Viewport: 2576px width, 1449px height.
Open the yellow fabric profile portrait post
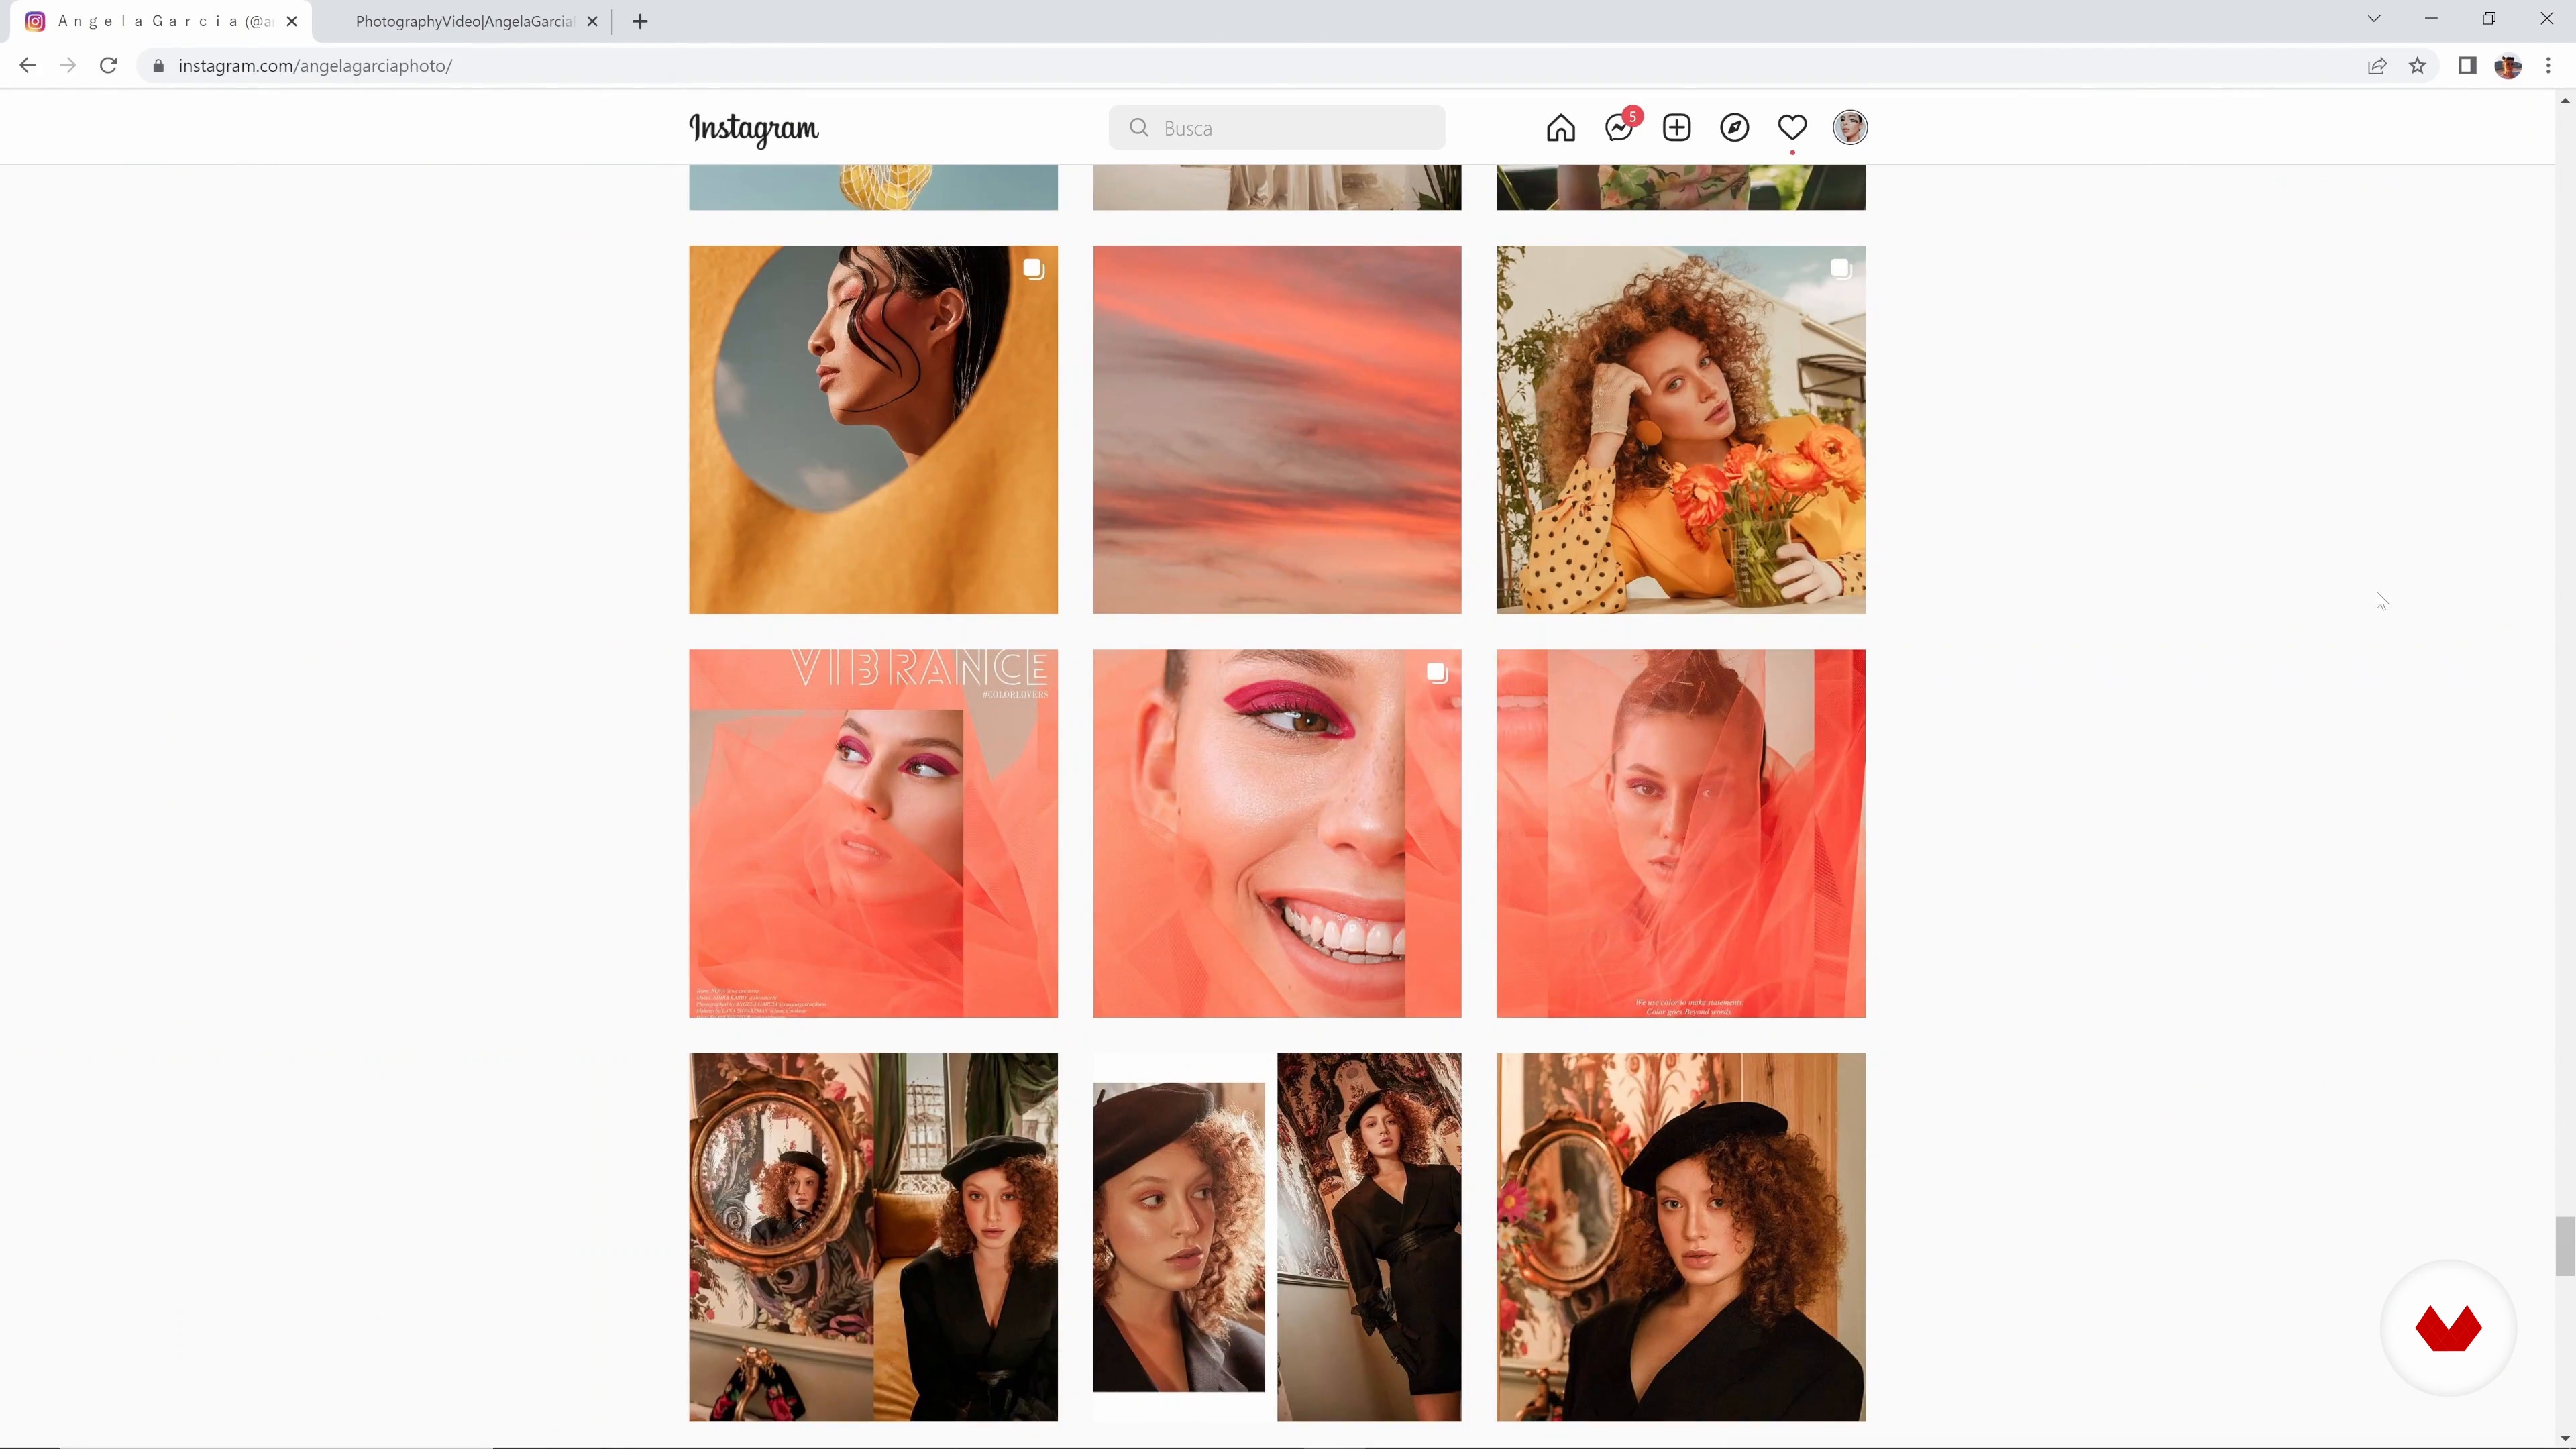click(873, 430)
